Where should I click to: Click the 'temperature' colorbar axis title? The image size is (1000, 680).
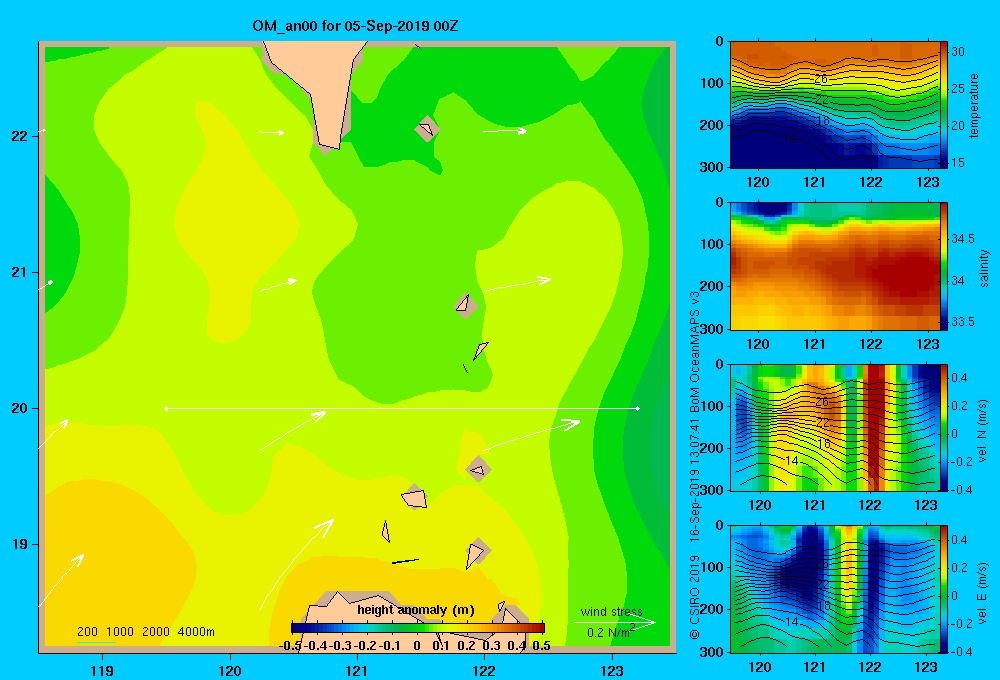point(974,105)
